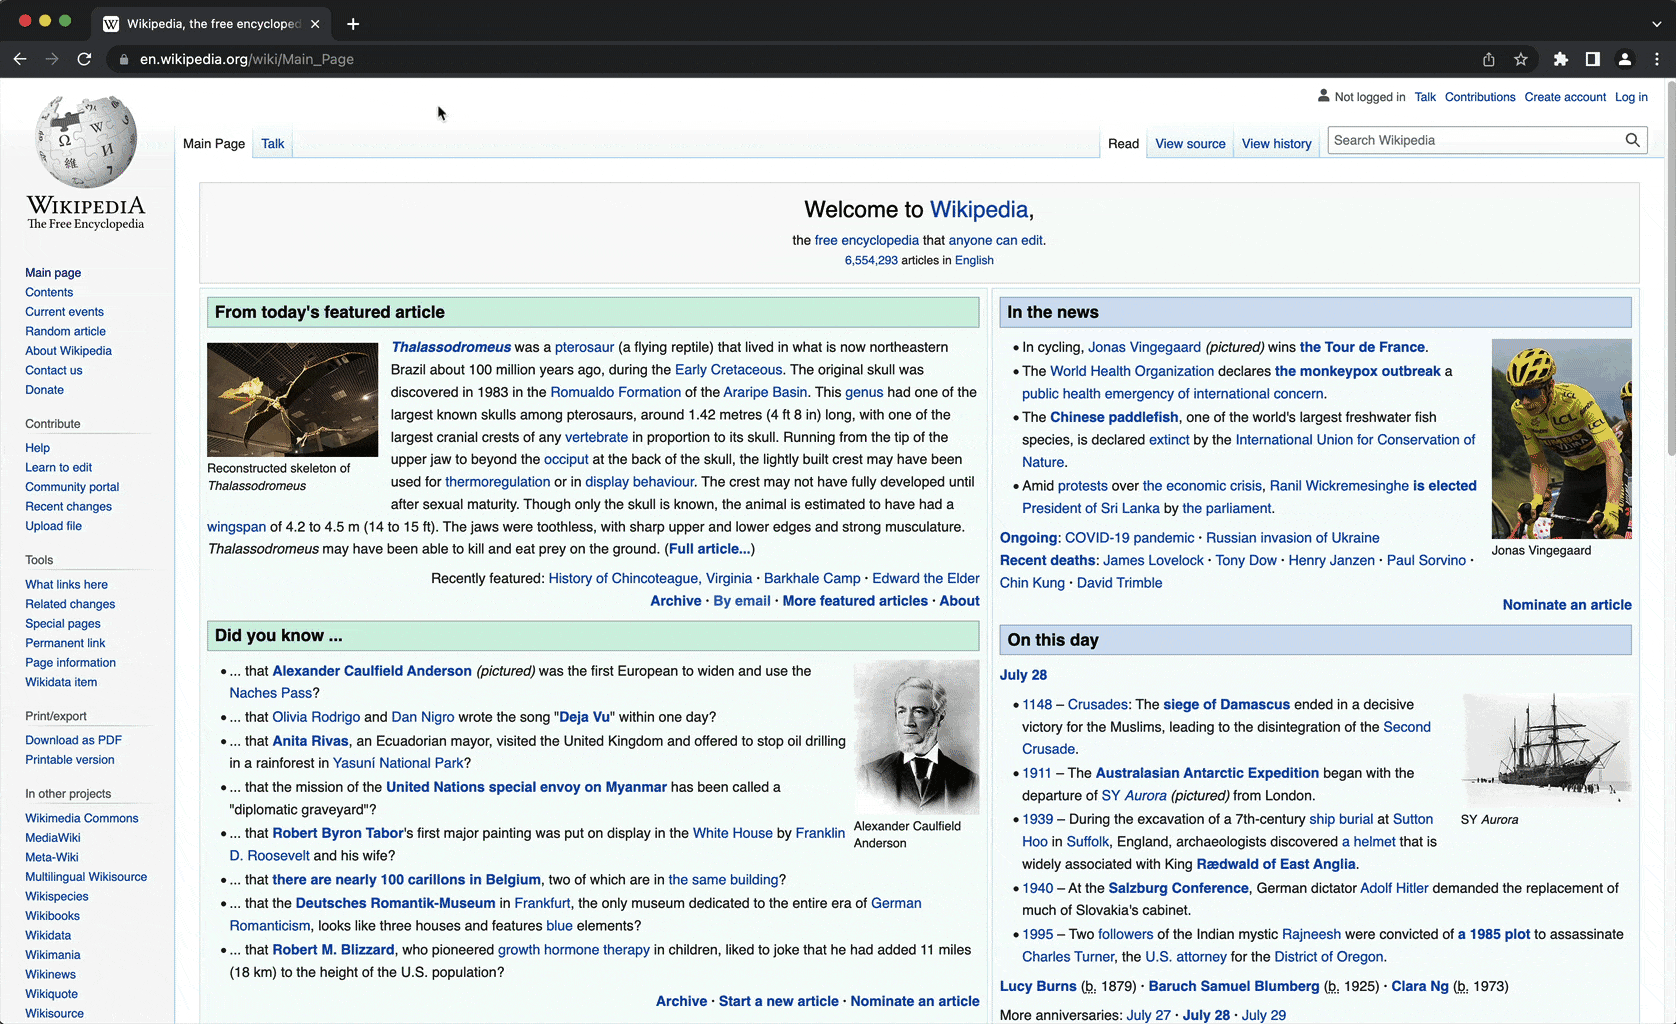Viewport: 1676px width, 1024px height.
Task: Click Download as PDF
Action: click(x=73, y=740)
